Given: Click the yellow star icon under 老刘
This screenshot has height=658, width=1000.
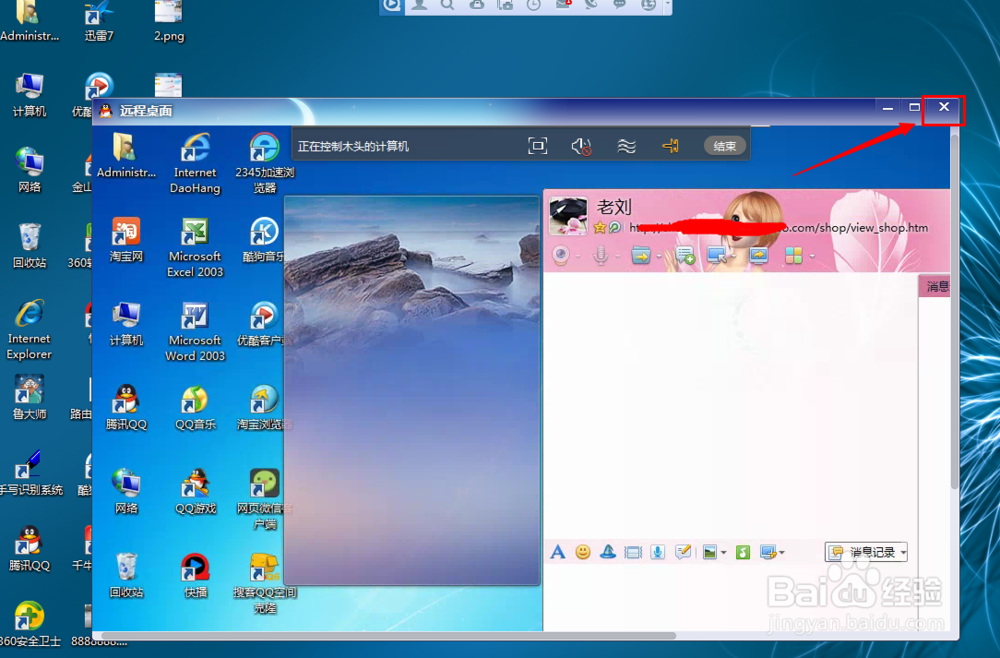Looking at the screenshot, I should pyautogui.click(x=599, y=228).
